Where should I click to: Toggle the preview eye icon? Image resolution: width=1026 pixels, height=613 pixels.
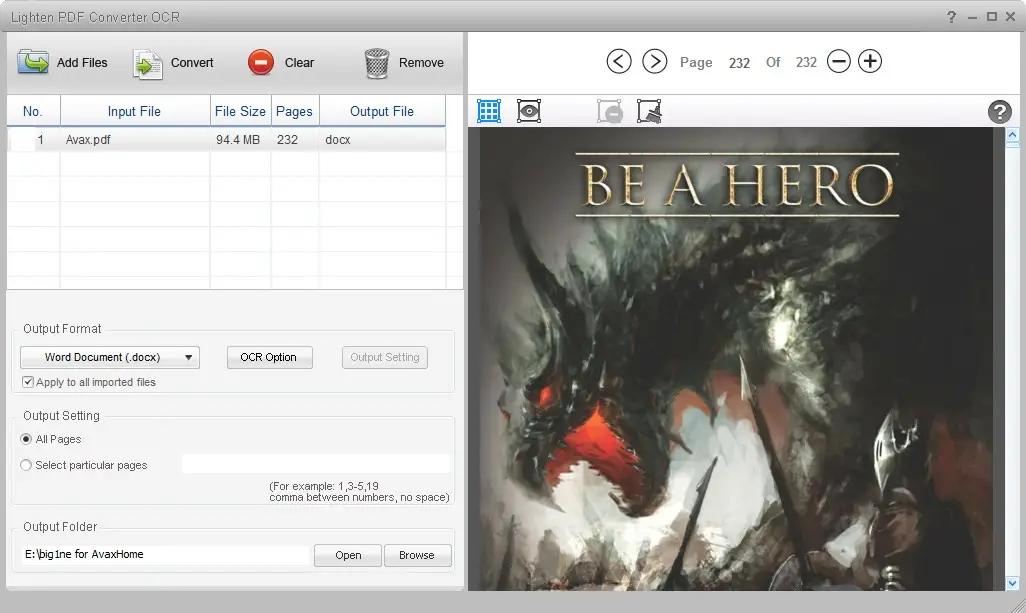click(529, 111)
